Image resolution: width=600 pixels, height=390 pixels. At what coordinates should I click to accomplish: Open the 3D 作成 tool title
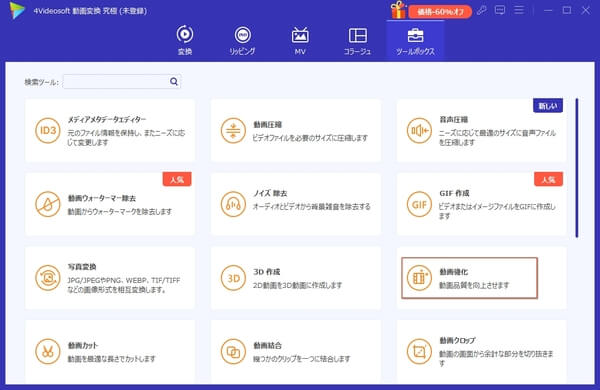coord(266,272)
